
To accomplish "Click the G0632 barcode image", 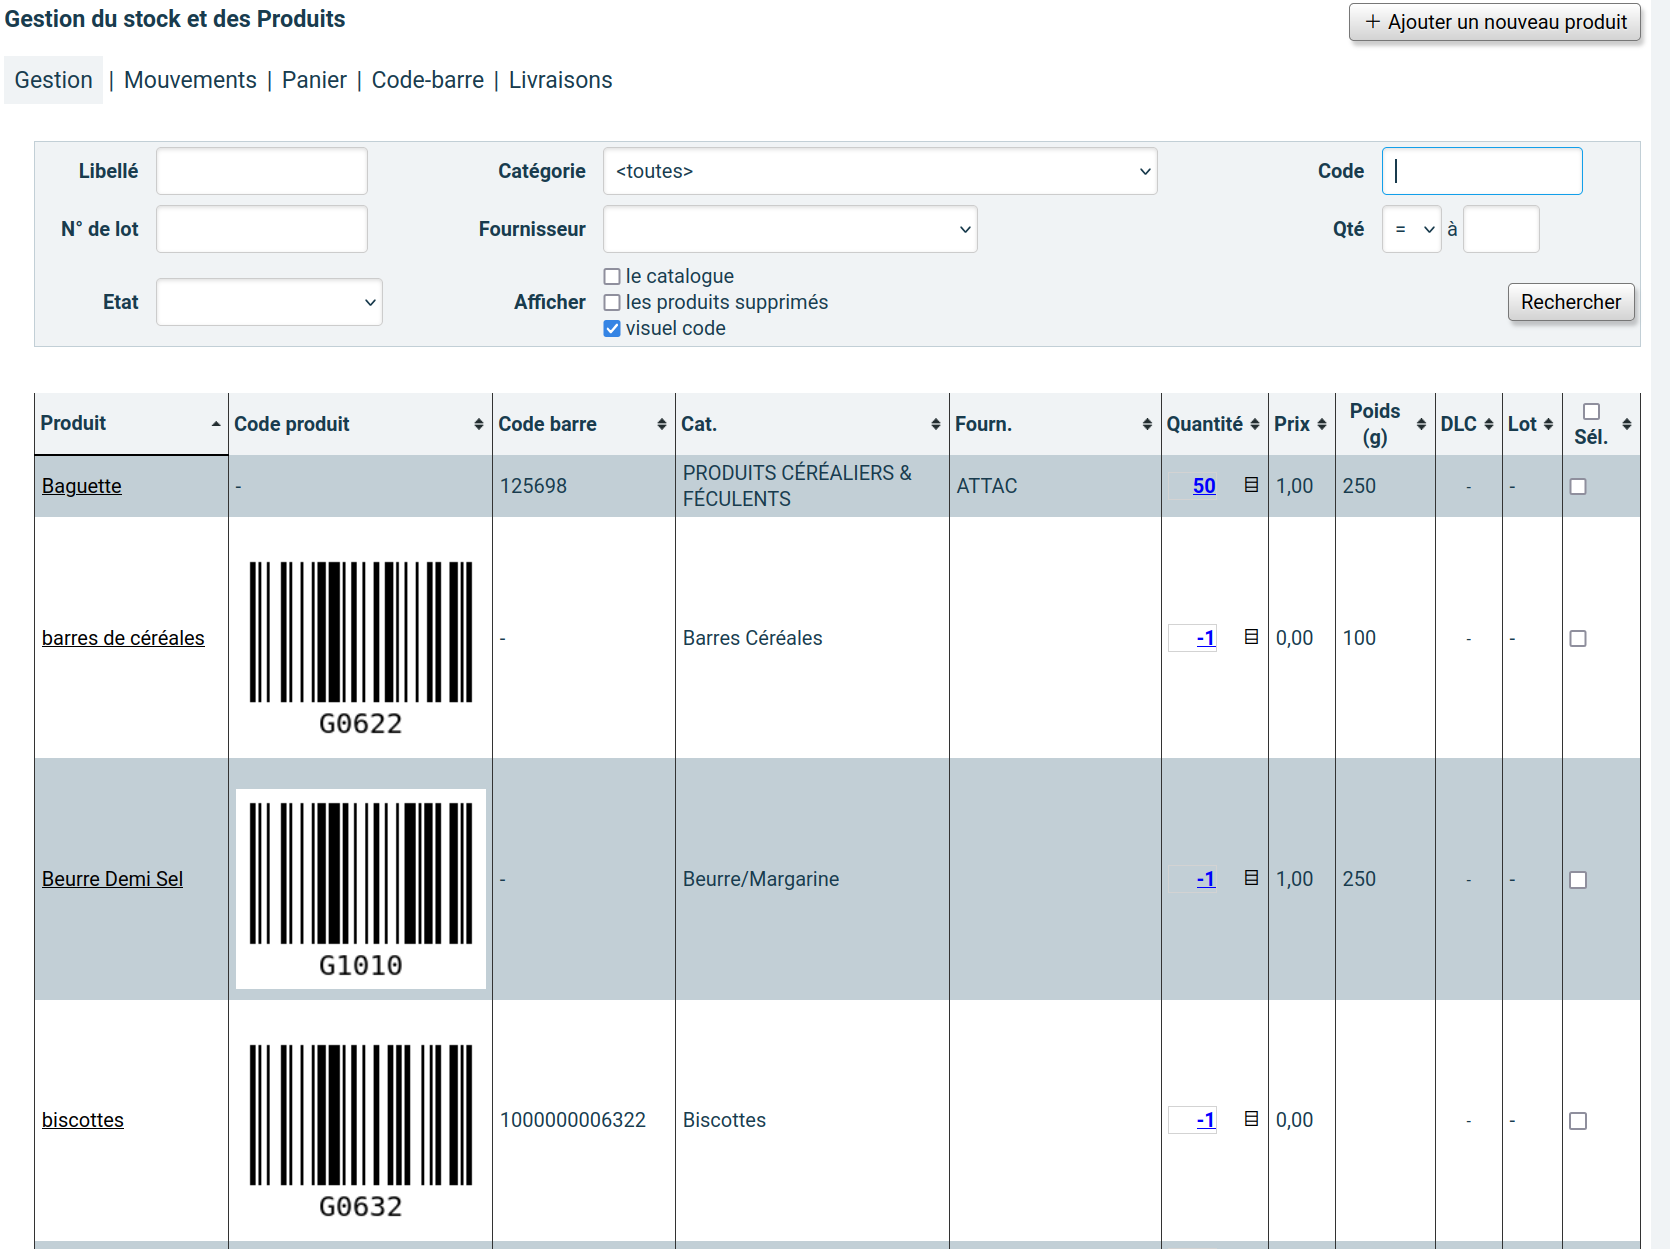I will 361,1131.
